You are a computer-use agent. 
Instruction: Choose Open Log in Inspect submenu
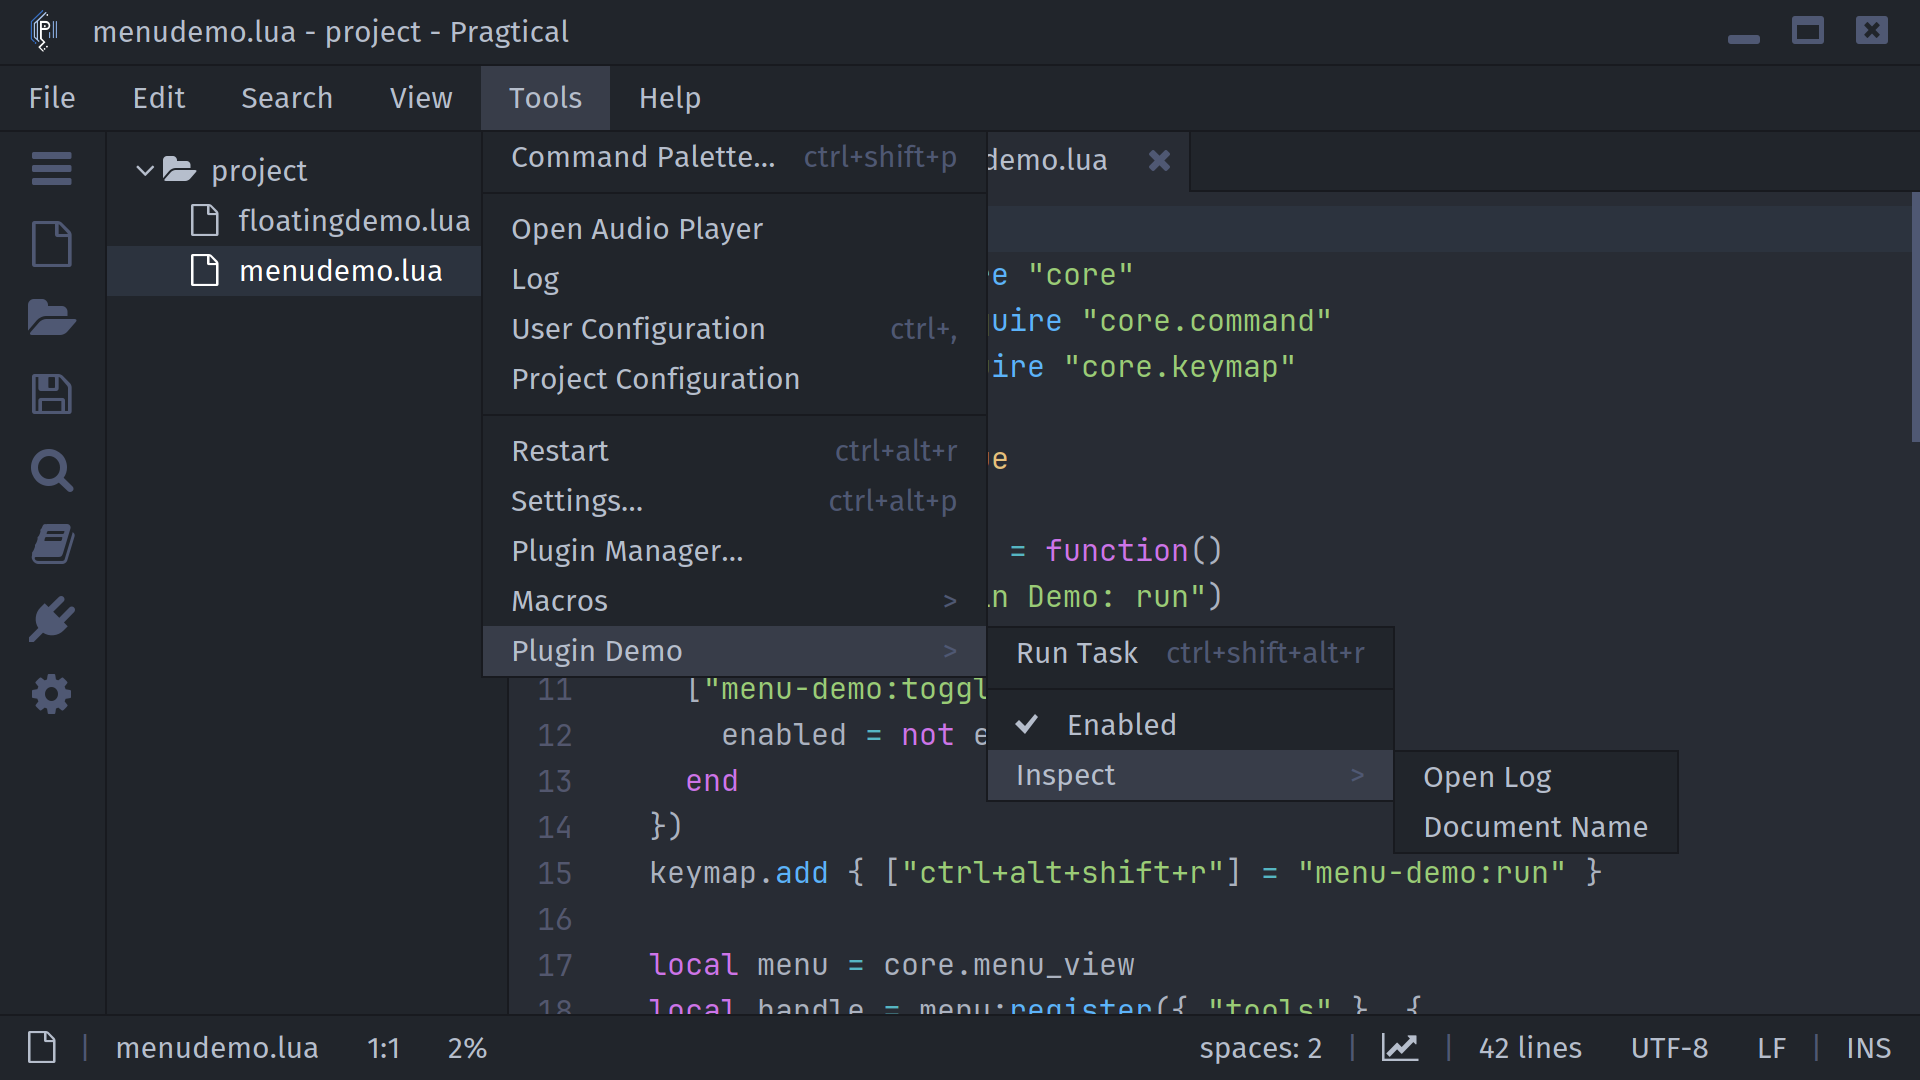1536,777
